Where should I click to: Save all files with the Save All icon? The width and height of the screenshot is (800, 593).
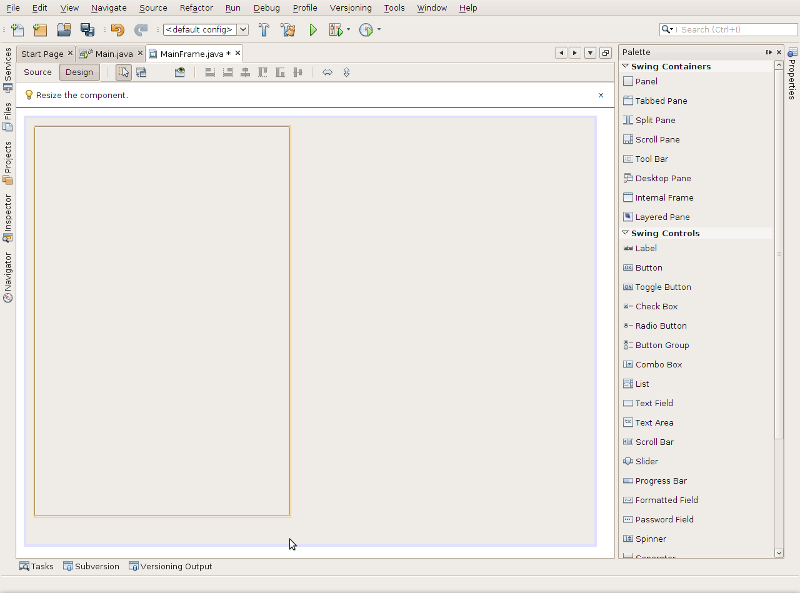[87, 30]
